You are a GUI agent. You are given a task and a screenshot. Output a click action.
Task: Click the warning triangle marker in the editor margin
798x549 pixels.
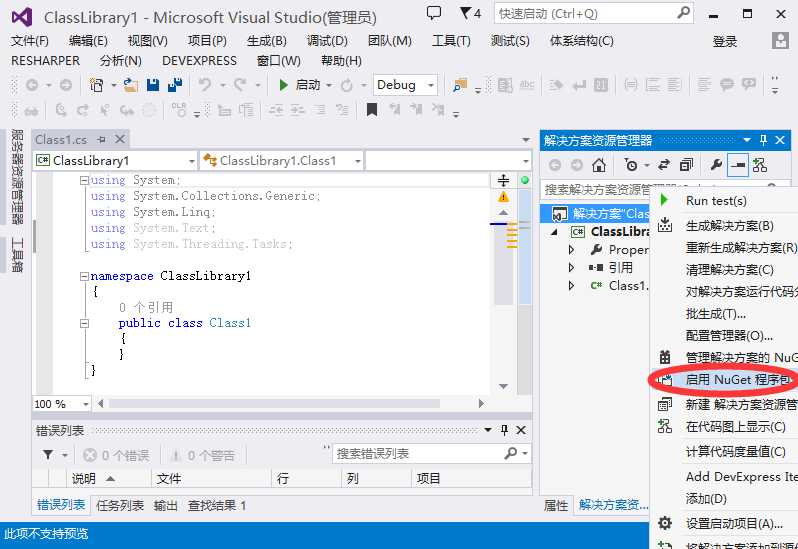coord(503,197)
